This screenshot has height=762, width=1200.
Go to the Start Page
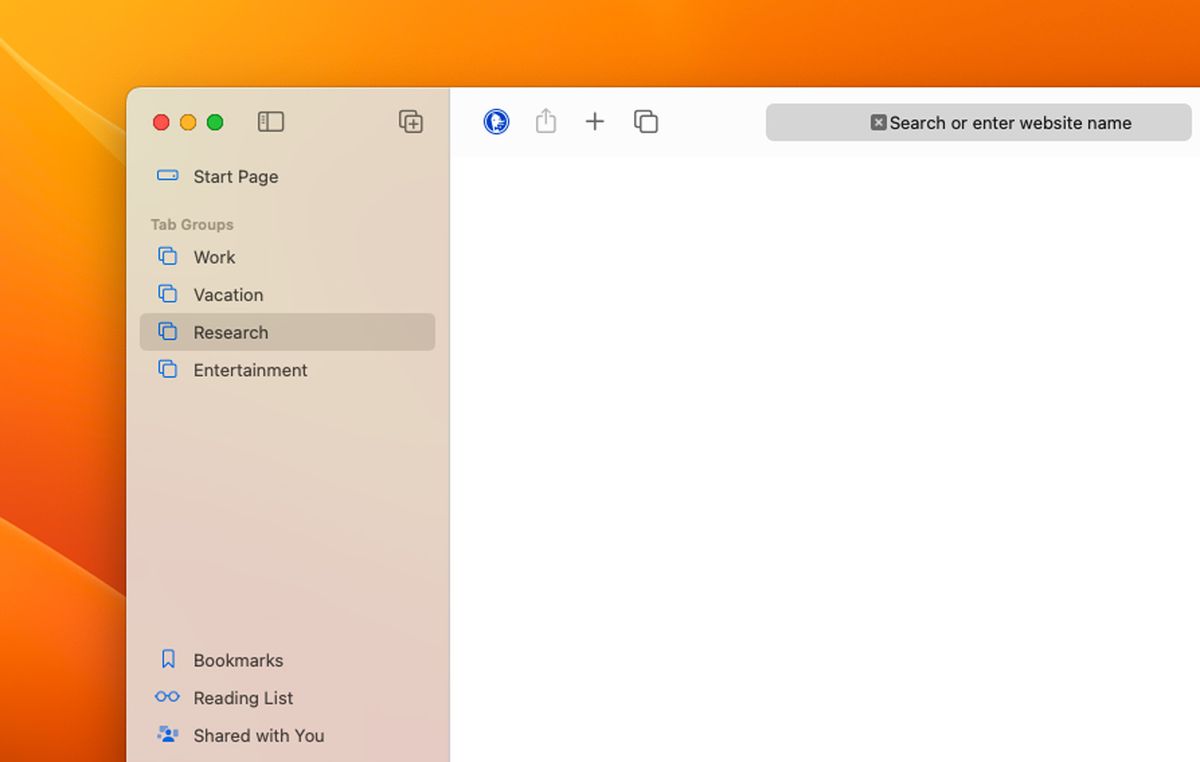pyautogui.click(x=235, y=177)
